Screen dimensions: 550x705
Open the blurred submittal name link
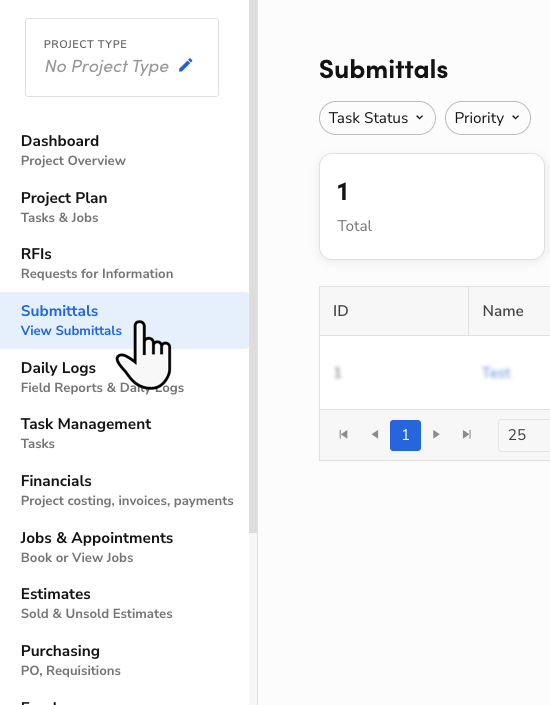click(x=496, y=372)
